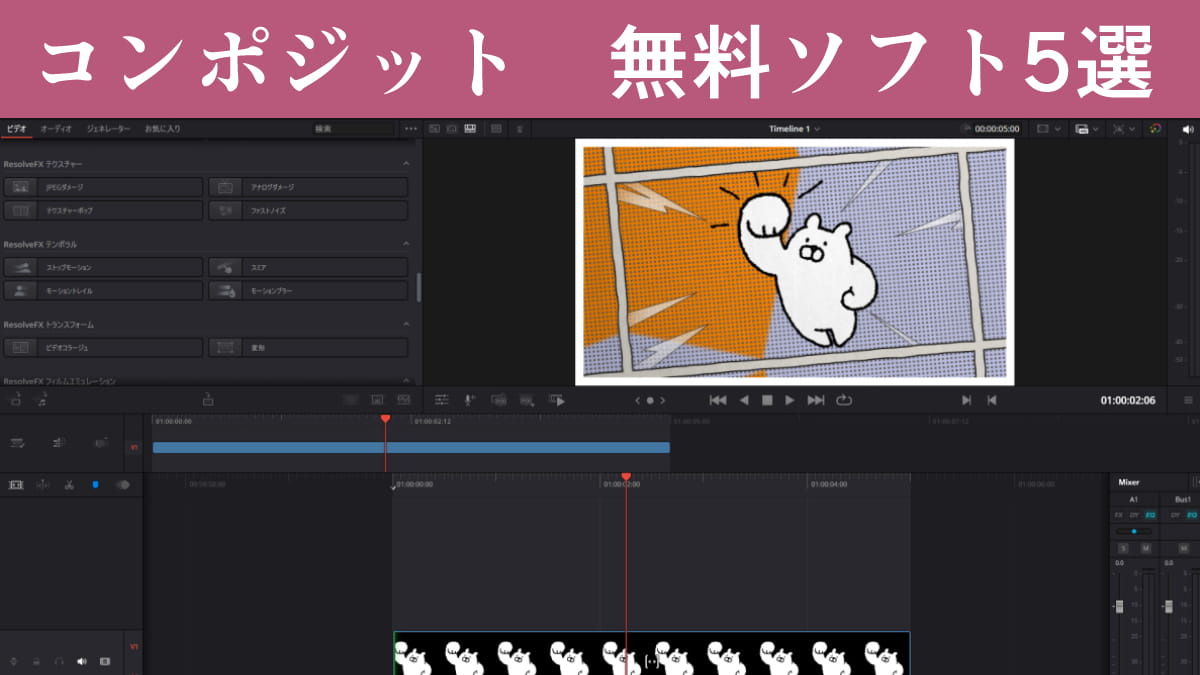The height and width of the screenshot is (675, 1200).
Task: Open the Timeline 1 dropdown
Action: [x=794, y=129]
